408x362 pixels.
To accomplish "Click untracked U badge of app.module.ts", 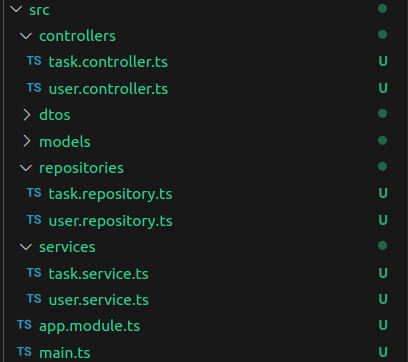I will coord(383,325).
